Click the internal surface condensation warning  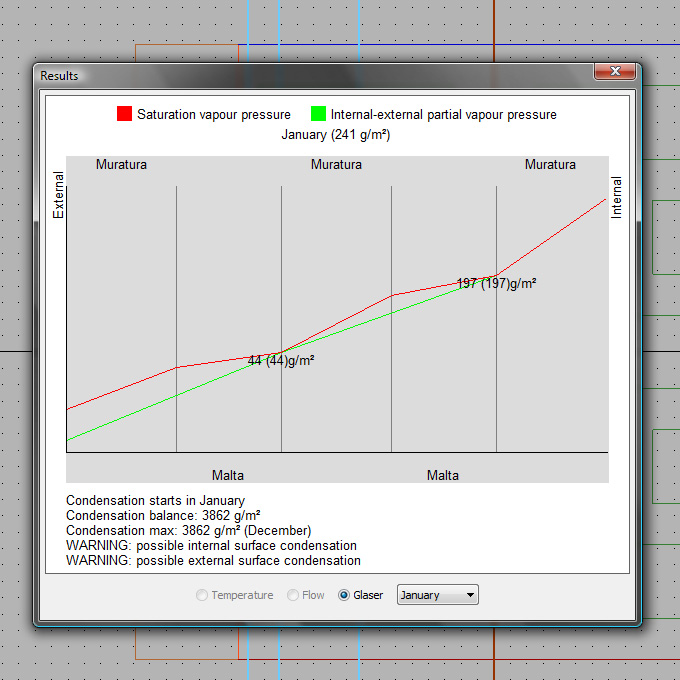(211, 546)
